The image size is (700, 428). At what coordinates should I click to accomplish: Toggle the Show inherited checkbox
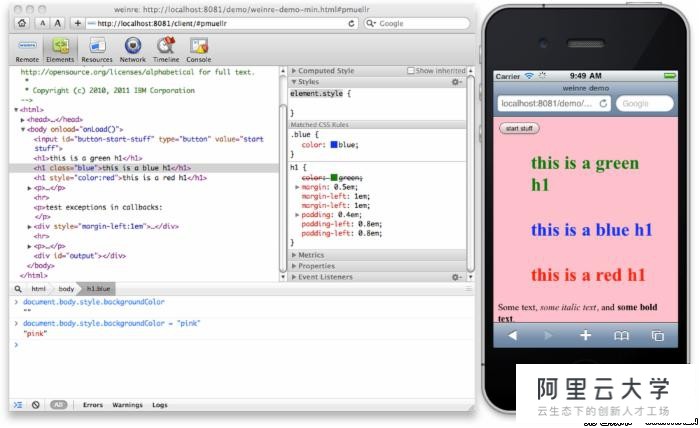point(410,71)
